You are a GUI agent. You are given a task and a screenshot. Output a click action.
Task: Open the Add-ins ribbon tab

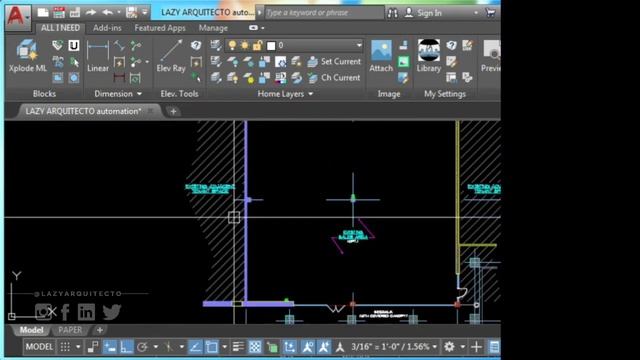coord(107,28)
